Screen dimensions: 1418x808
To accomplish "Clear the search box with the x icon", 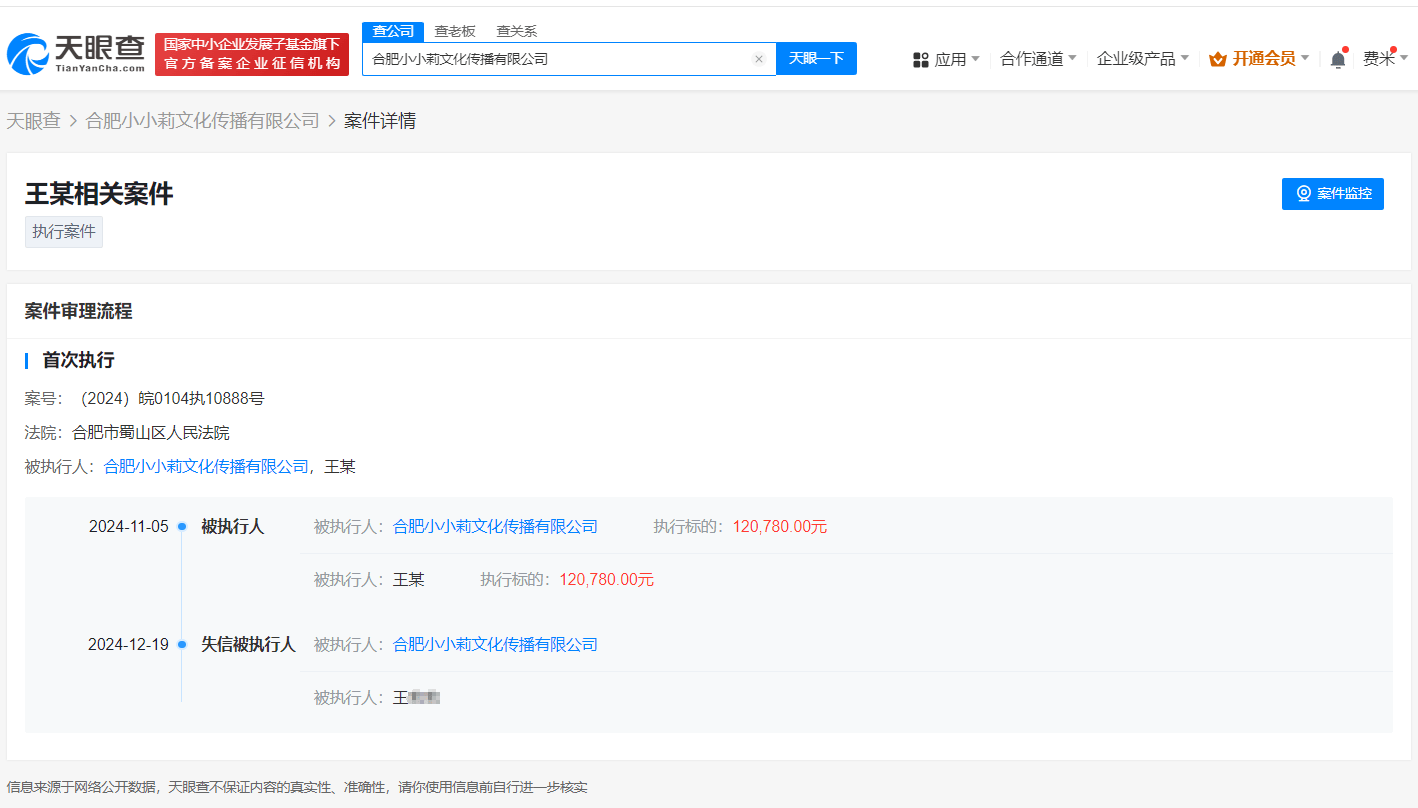I will (x=759, y=59).
